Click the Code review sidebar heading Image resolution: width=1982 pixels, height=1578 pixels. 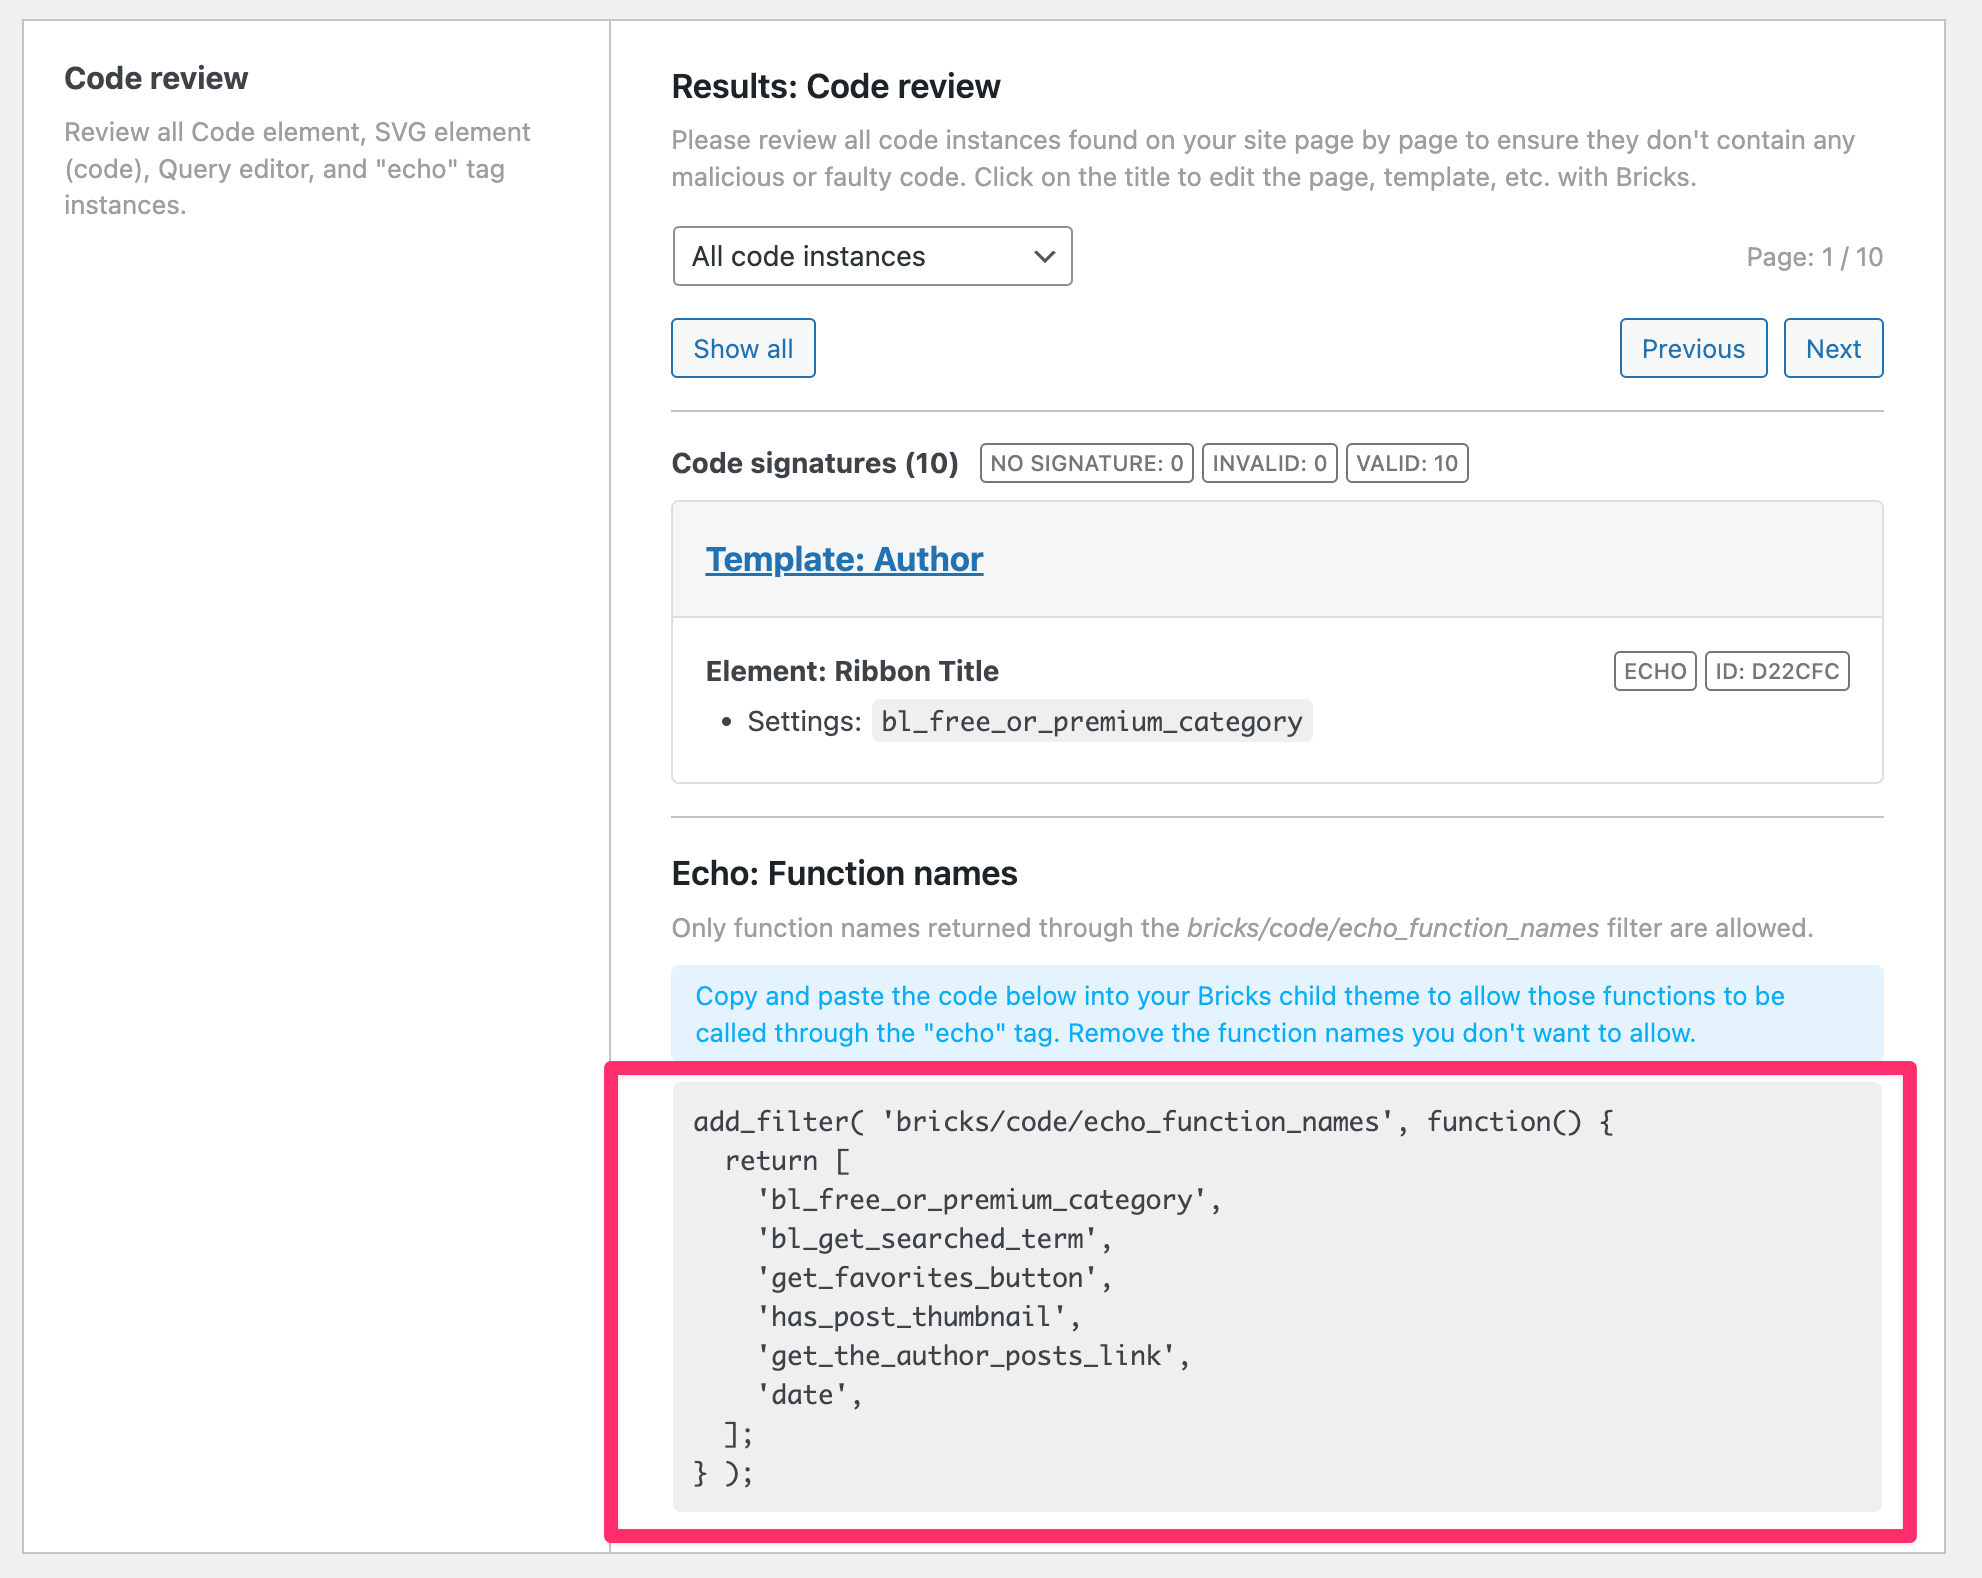[x=156, y=77]
